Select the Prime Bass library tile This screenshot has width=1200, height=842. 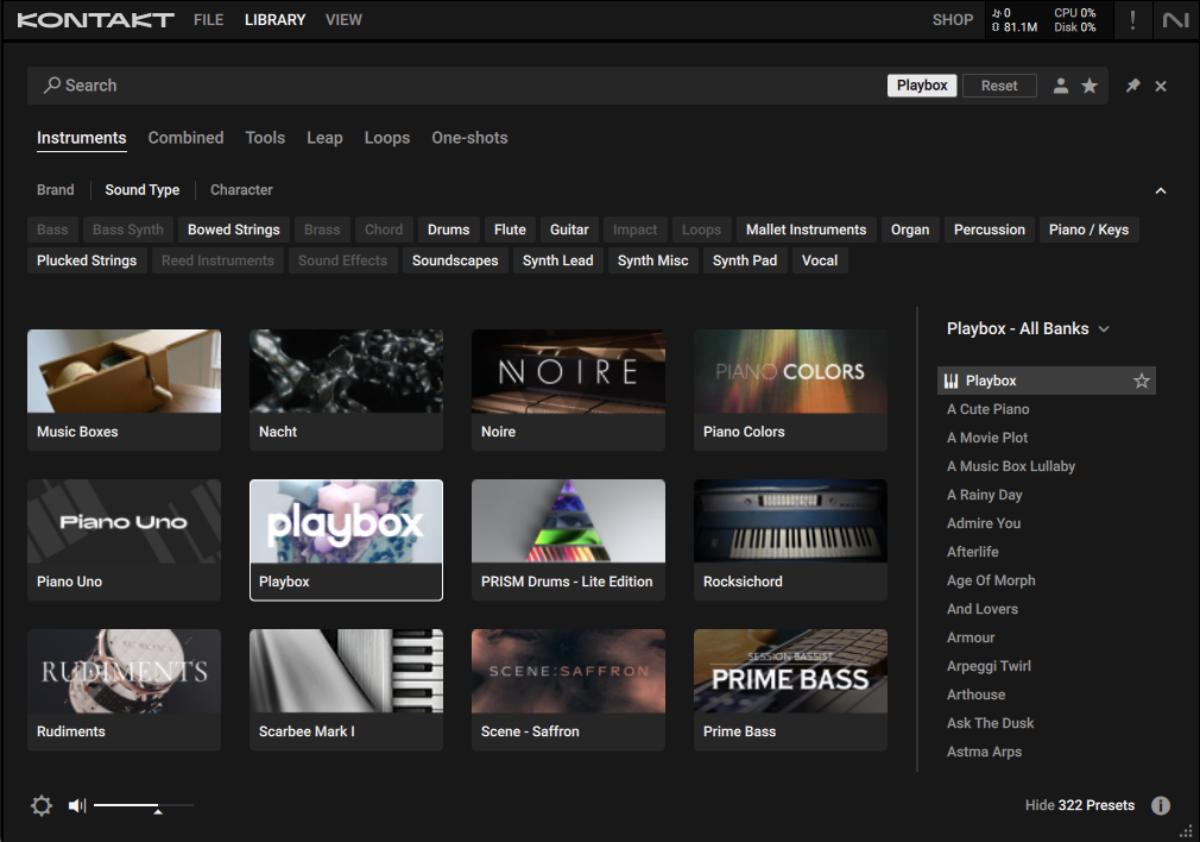tap(790, 690)
